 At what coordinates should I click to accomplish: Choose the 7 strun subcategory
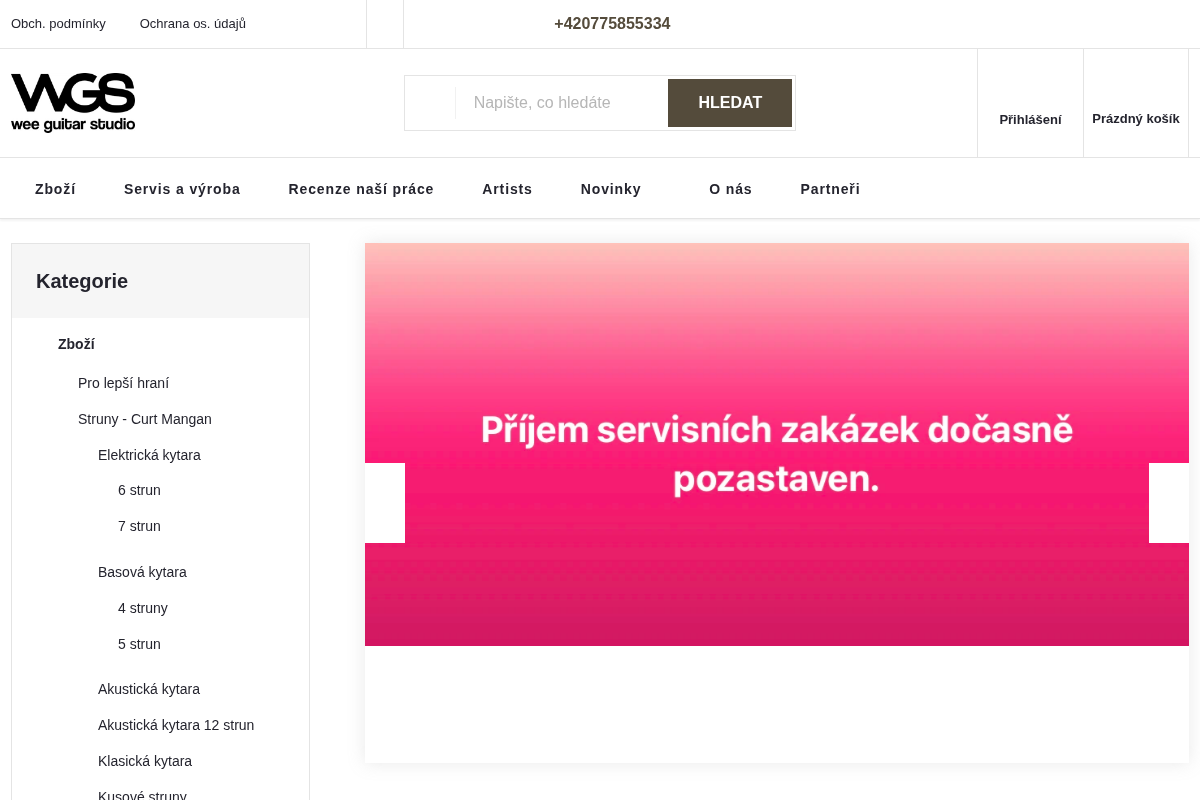[x=139, y=526]
